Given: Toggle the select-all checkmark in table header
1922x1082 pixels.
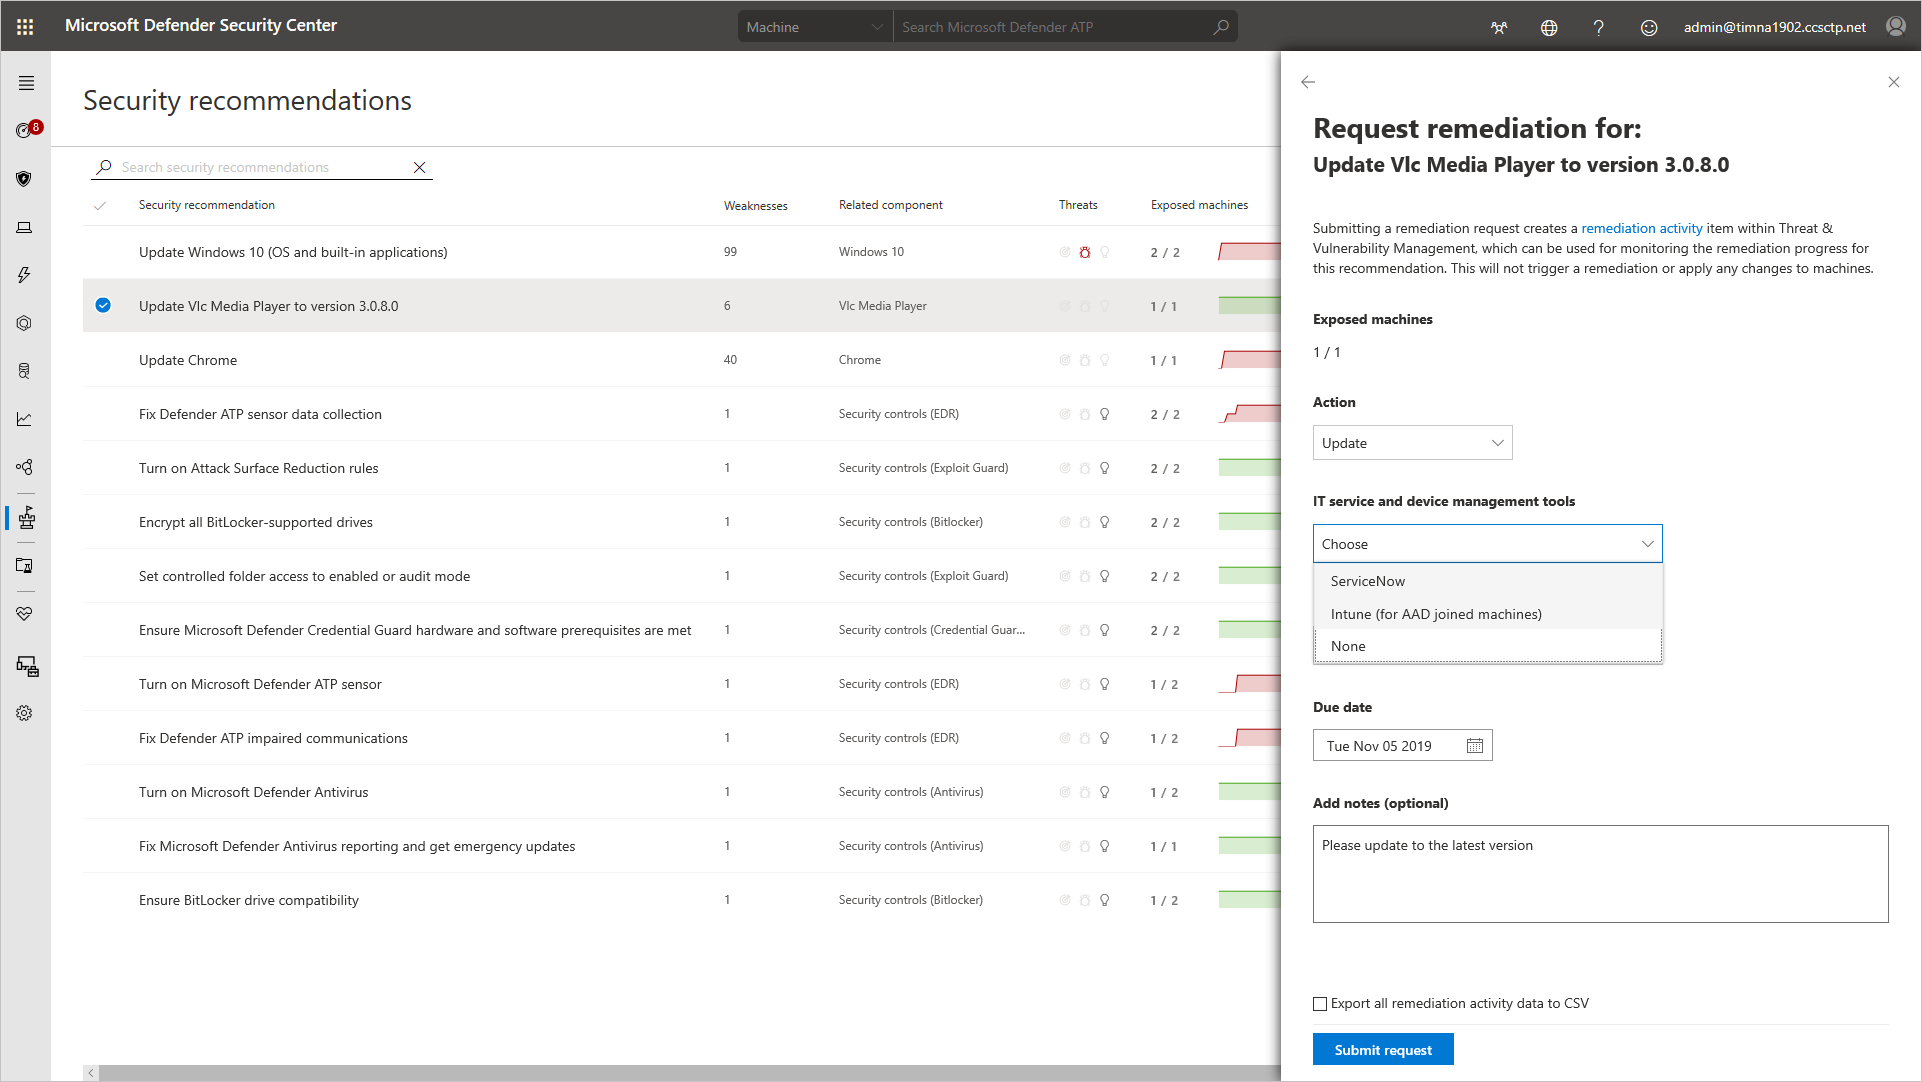Looking at the screenshot, I should (x=100, y=206).
